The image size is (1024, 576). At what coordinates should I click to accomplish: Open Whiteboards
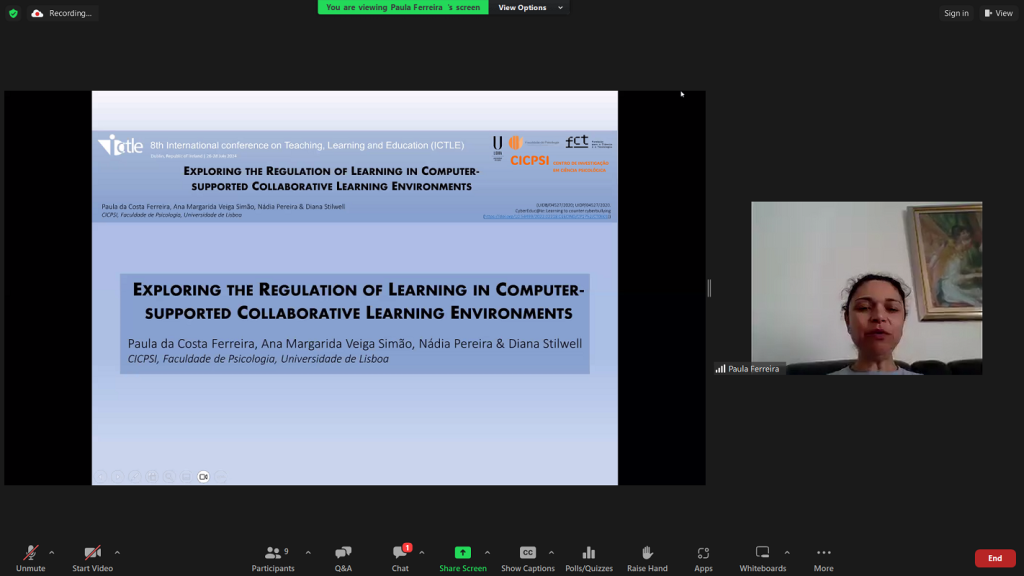pos(763,557)
